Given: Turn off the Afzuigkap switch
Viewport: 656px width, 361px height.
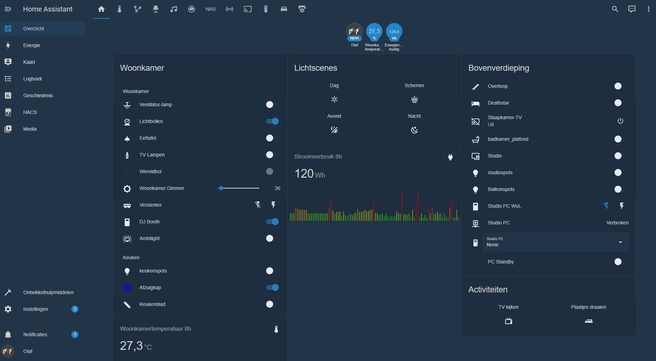Looking at the screenshot, I should pyautogui.click(x=272, y=287).
